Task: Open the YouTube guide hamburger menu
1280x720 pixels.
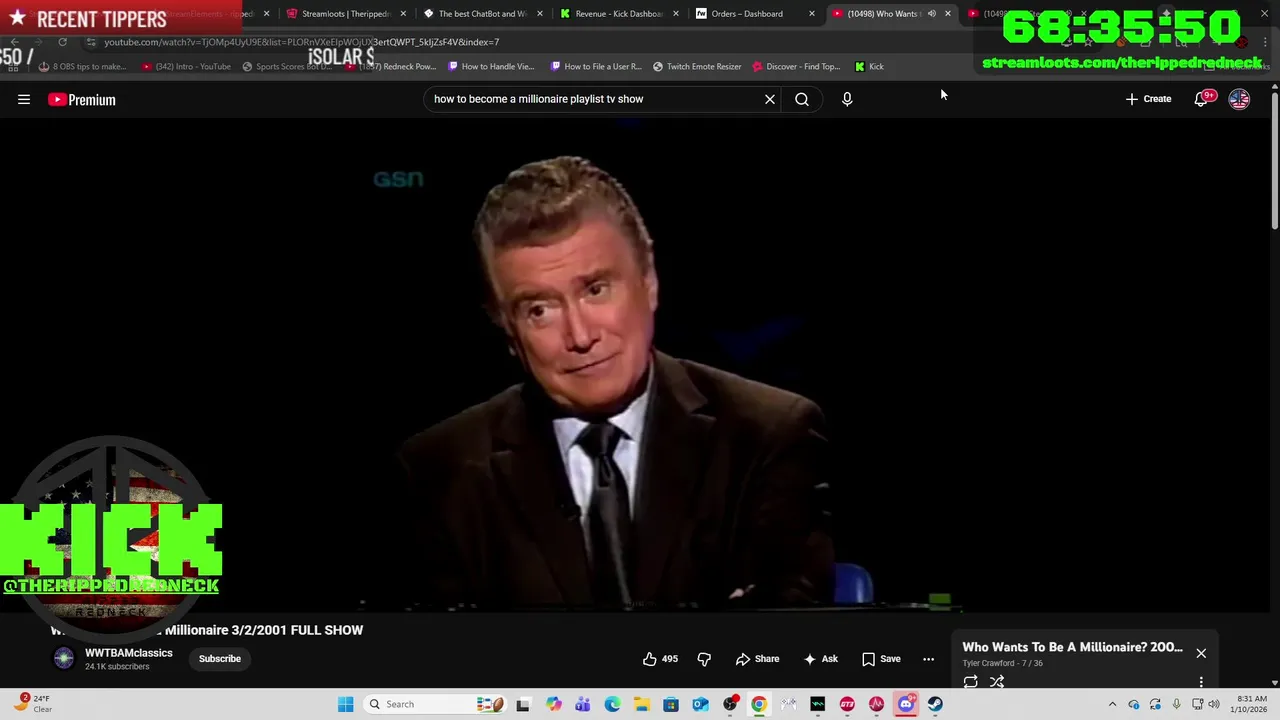Action: click(24, 99)
